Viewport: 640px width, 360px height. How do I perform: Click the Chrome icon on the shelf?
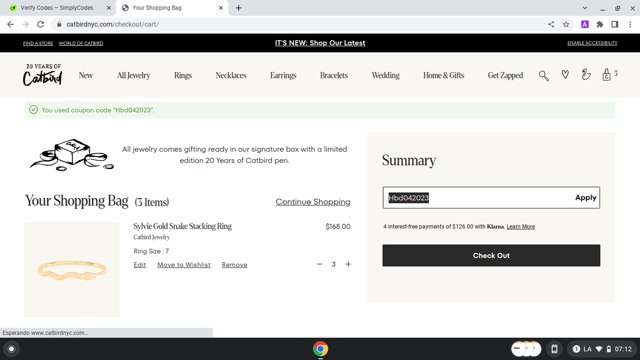coord(320,349)
